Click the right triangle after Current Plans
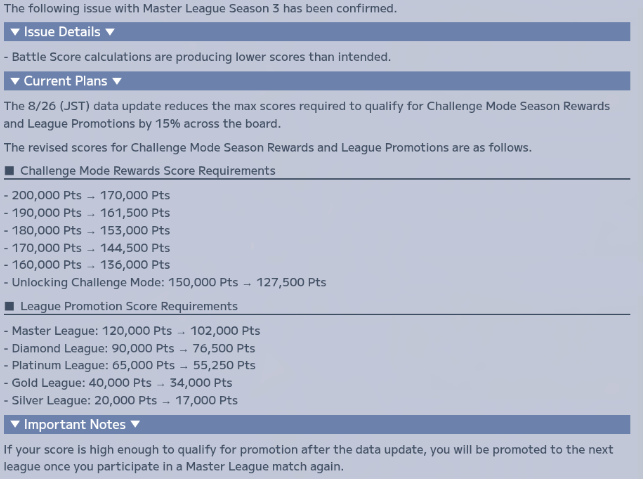The image size is (643, 479). pyautogui.click(x=117, y=81)
